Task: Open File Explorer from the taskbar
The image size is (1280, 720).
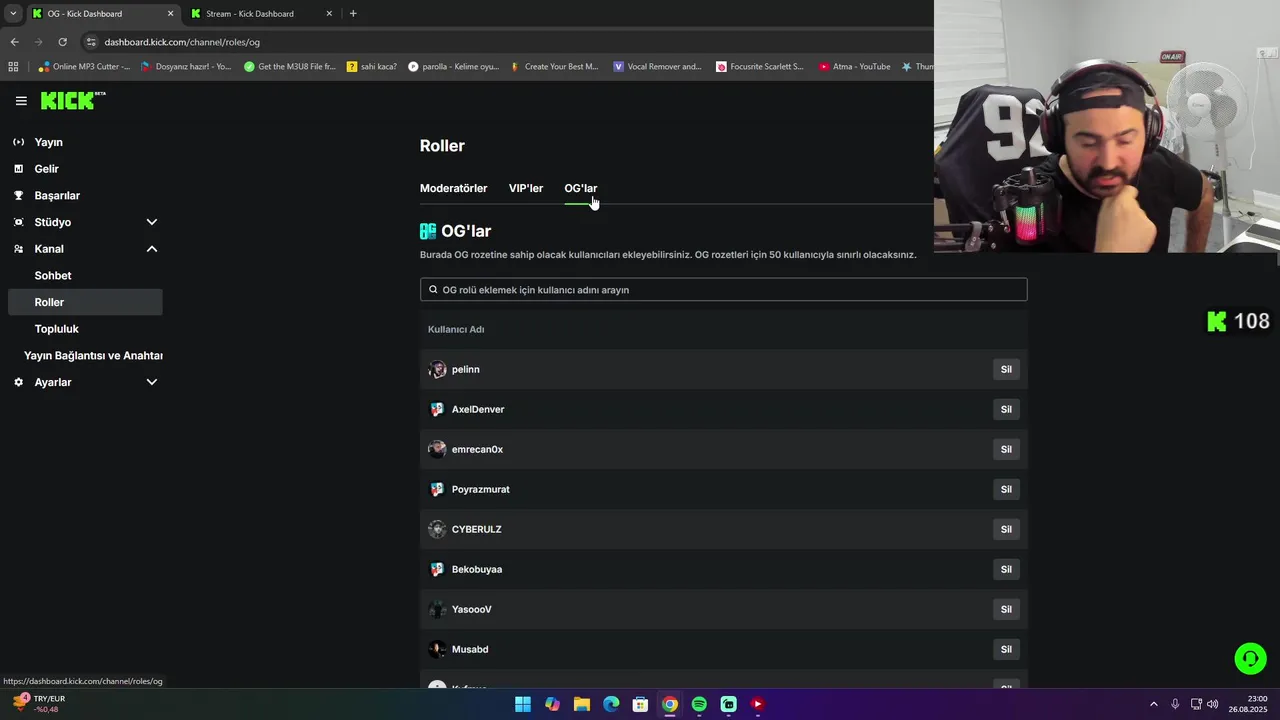Action: [x=582, y=704]
